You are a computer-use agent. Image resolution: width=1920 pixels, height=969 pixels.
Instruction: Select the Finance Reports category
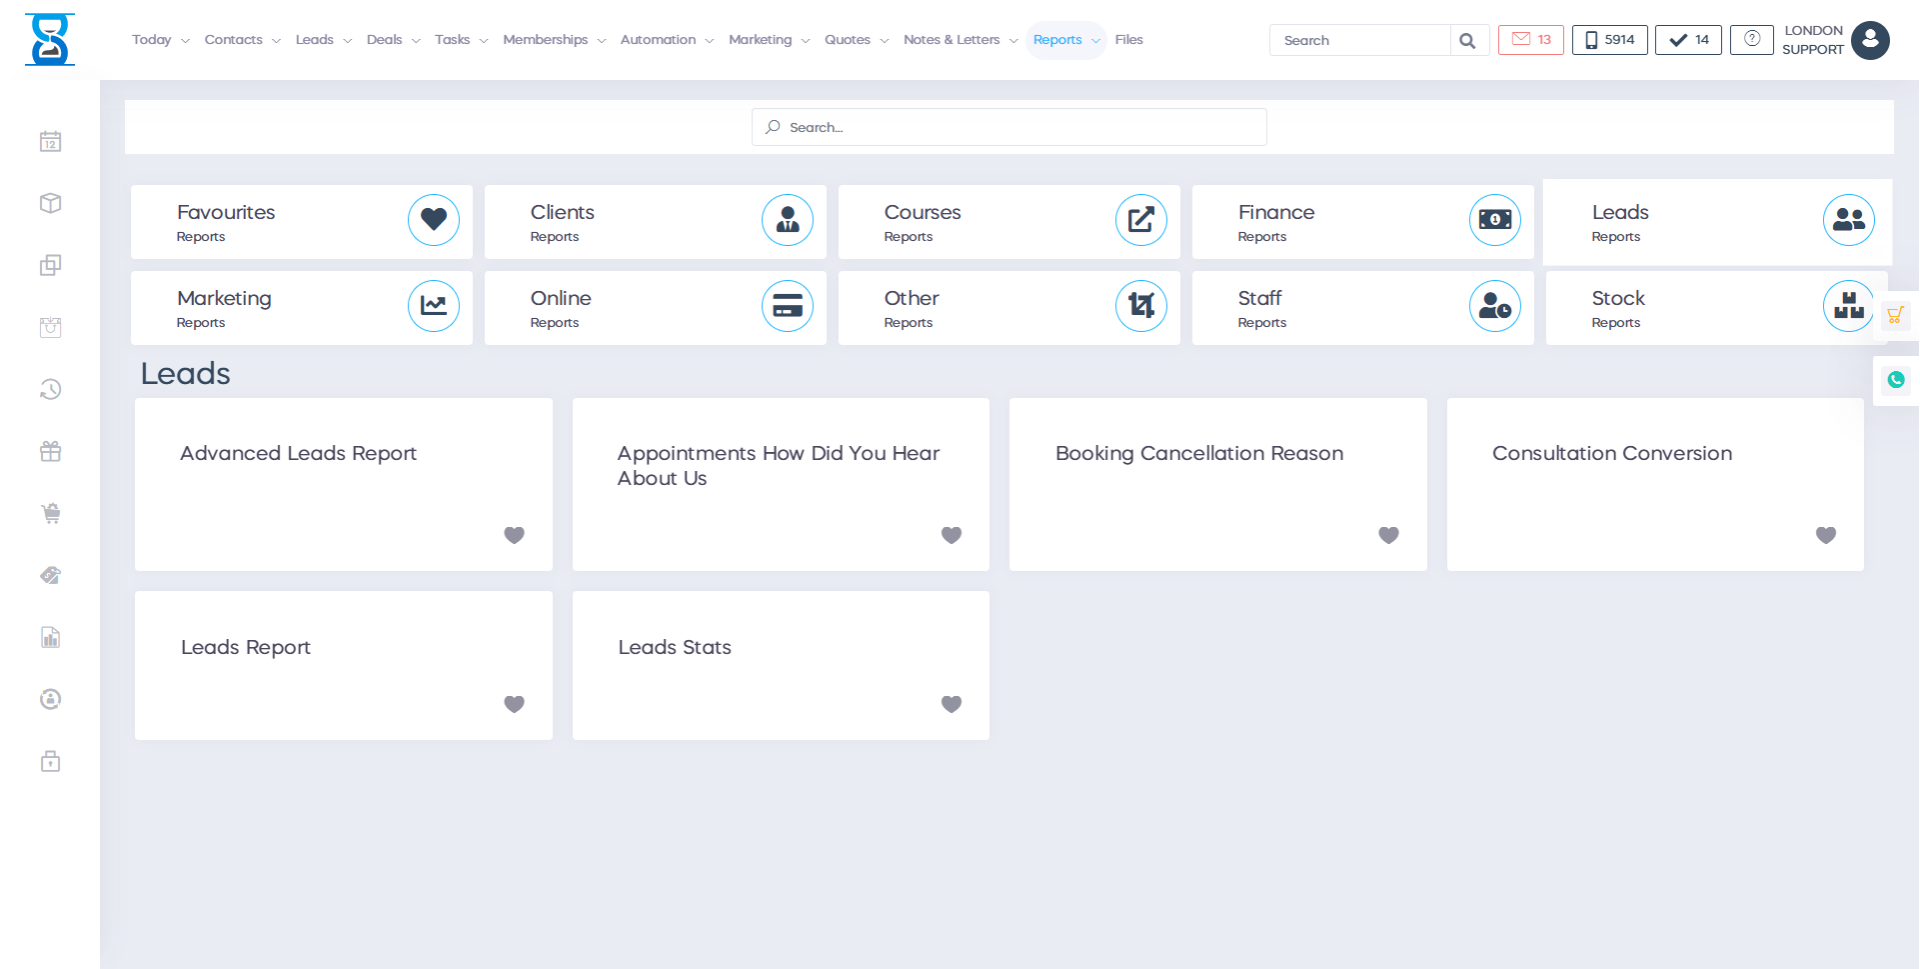click(1362, 222)
